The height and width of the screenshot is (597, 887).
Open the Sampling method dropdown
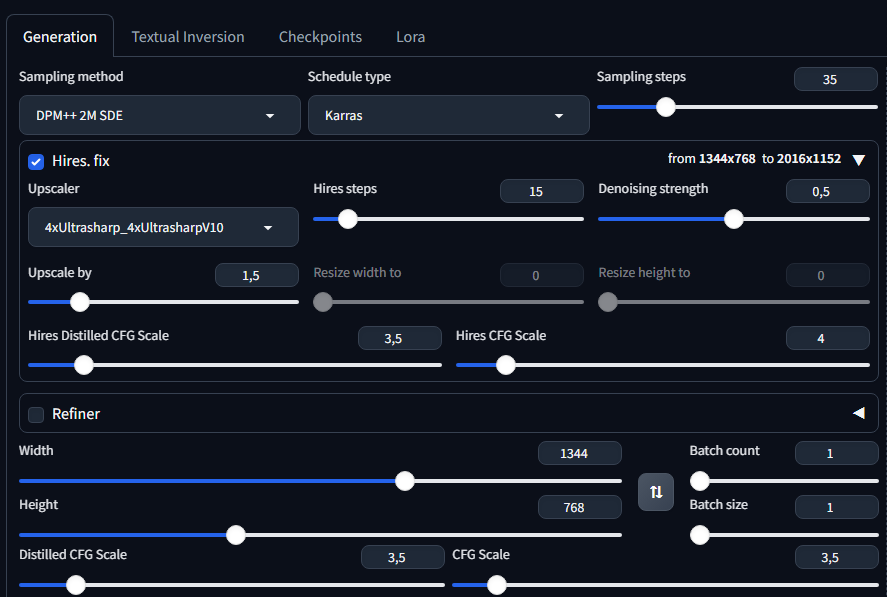[160, 115]
